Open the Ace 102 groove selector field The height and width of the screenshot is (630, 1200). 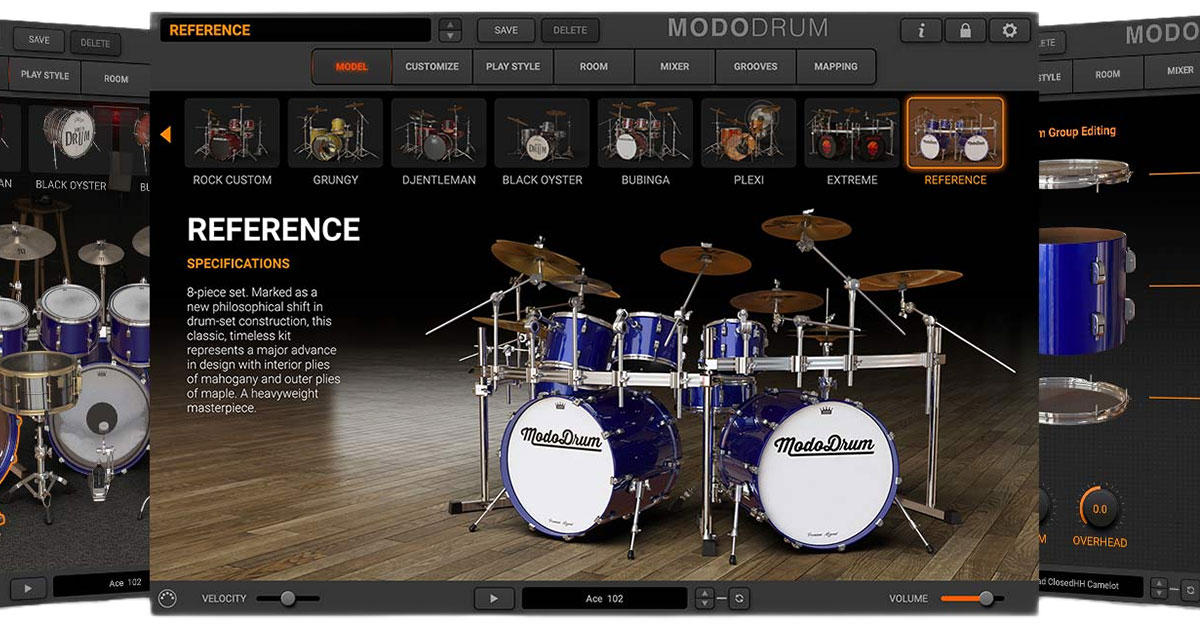604,598
